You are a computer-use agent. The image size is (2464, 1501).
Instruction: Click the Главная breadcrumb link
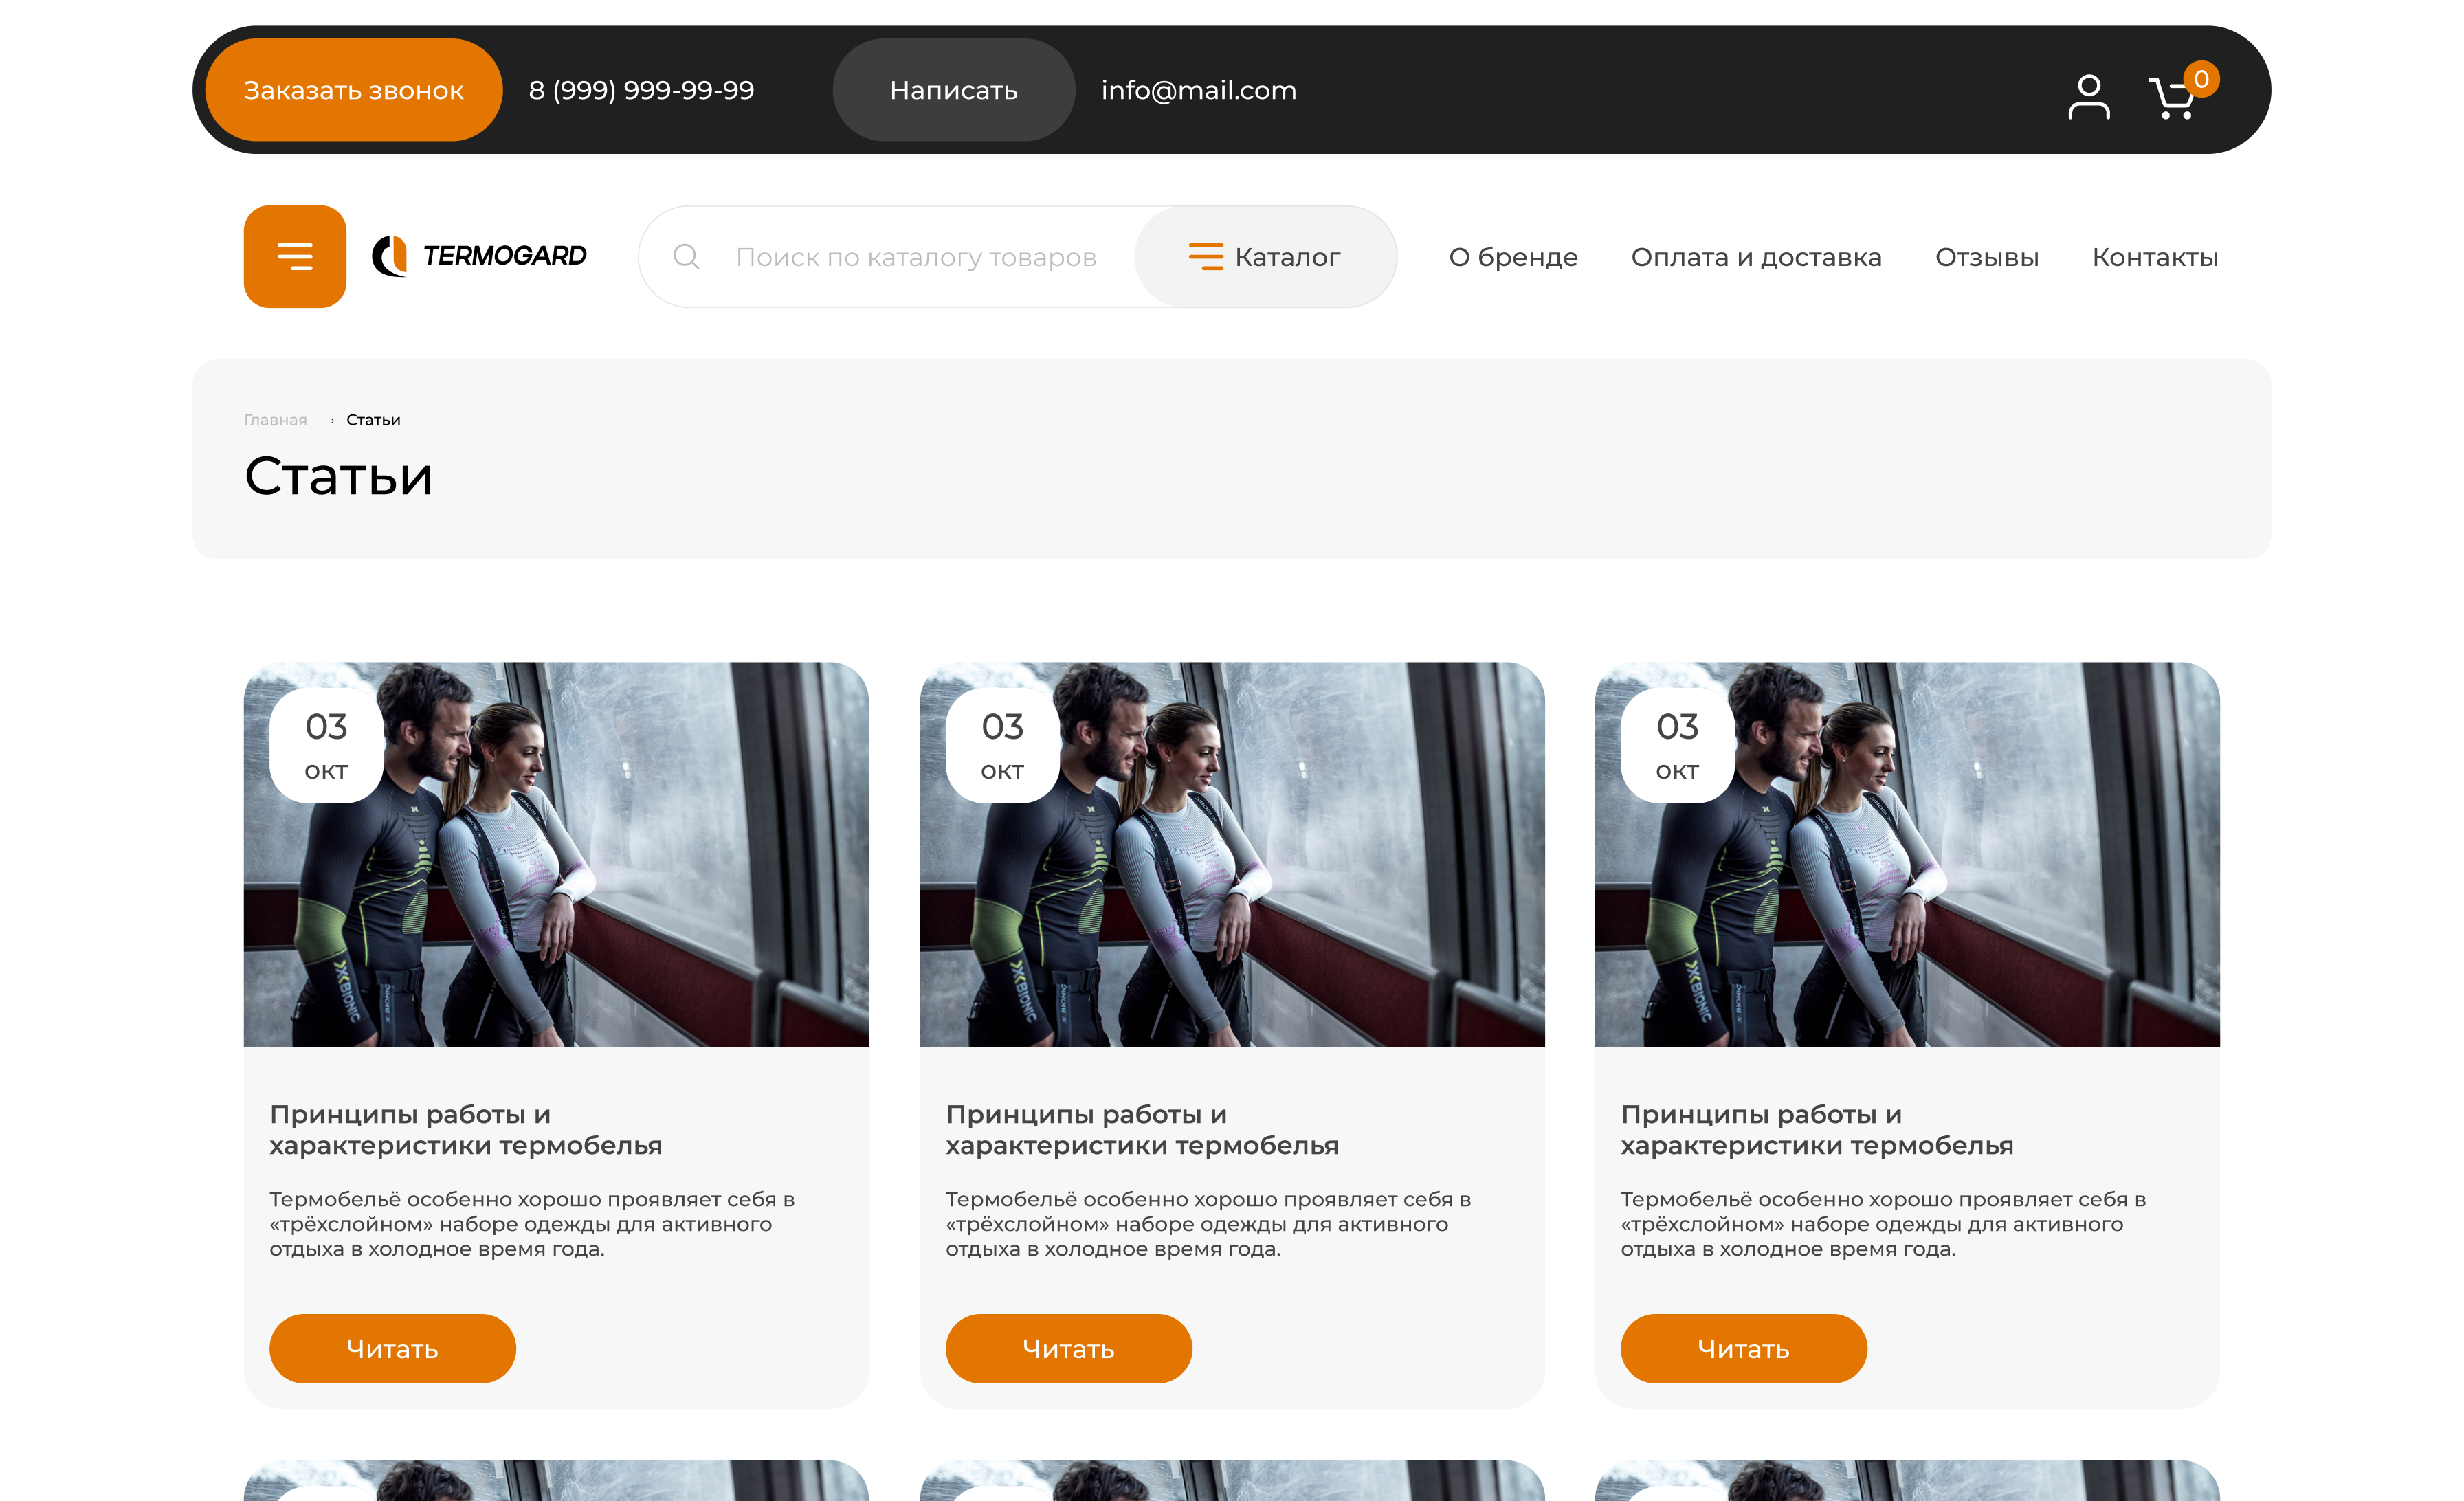(x=275, y=420)
